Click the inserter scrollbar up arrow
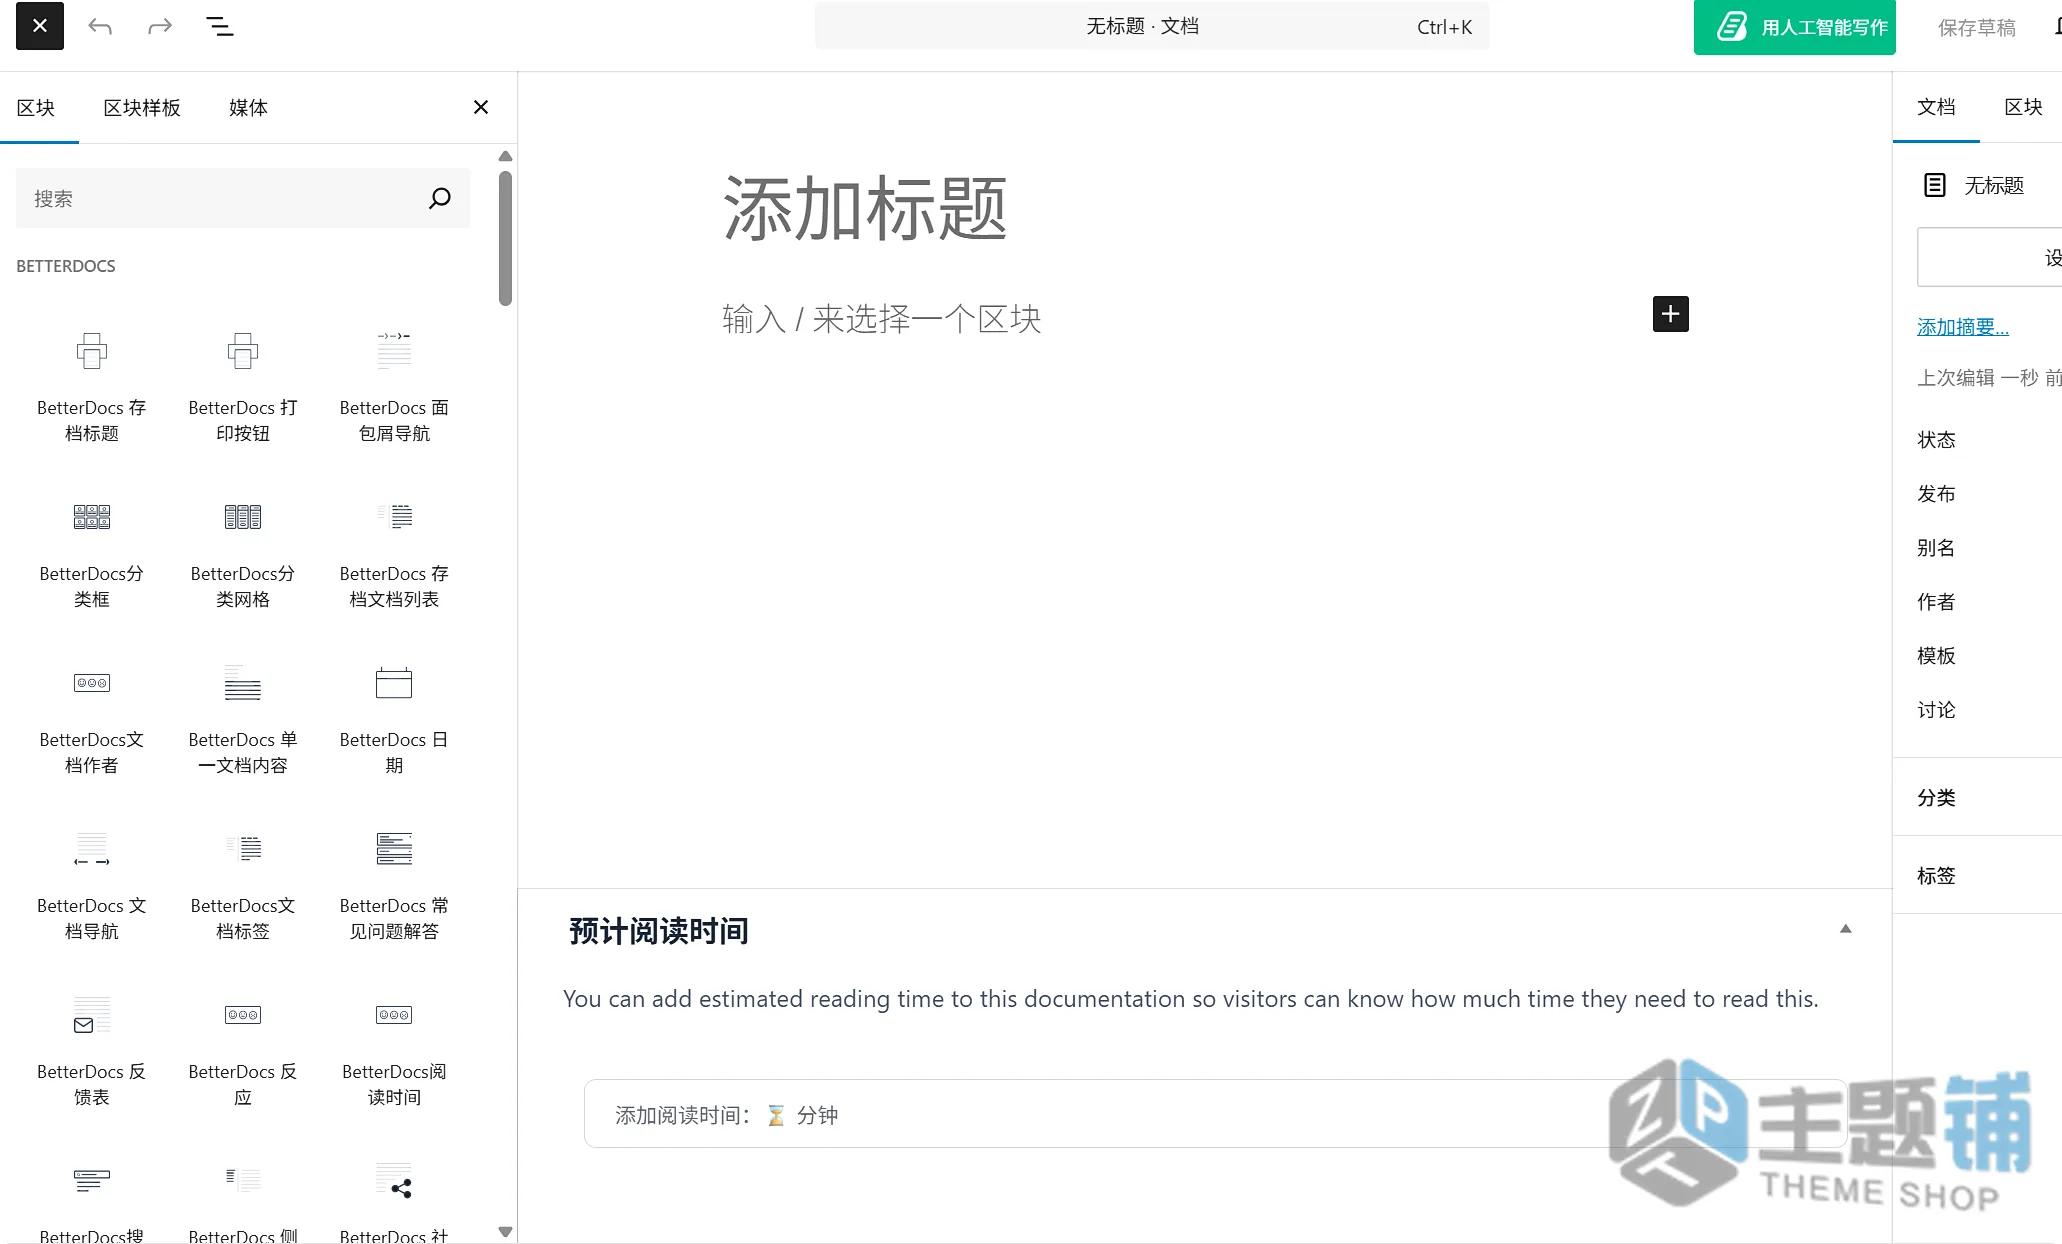This screenshot has width=2062, height=1244. 505,156
